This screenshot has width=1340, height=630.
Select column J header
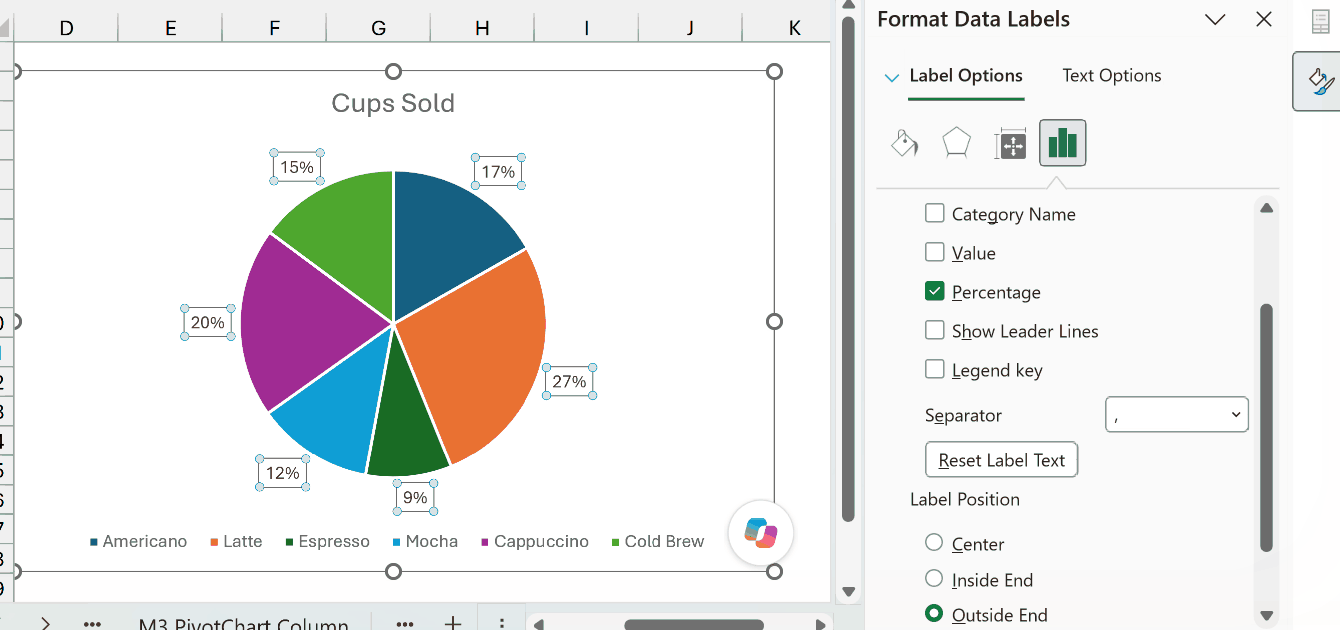coord(691,28)
